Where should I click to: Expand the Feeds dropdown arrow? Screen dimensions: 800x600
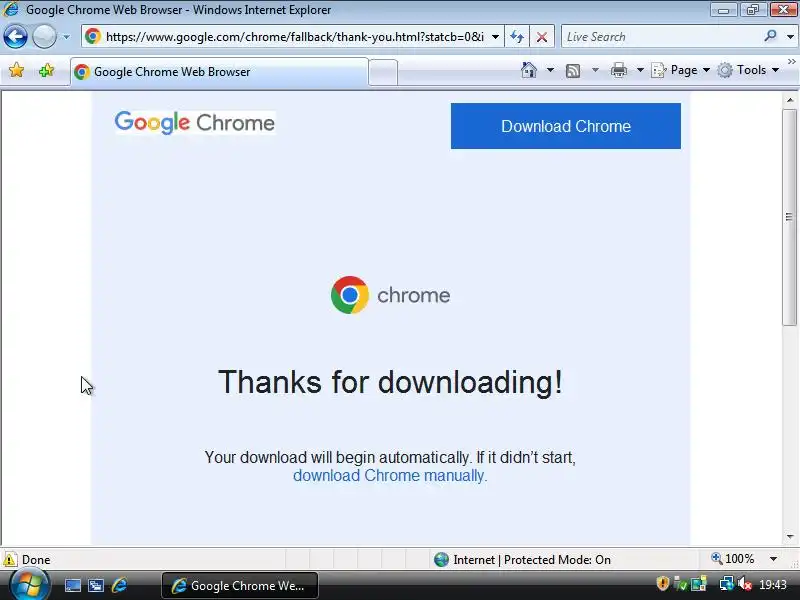595,70
